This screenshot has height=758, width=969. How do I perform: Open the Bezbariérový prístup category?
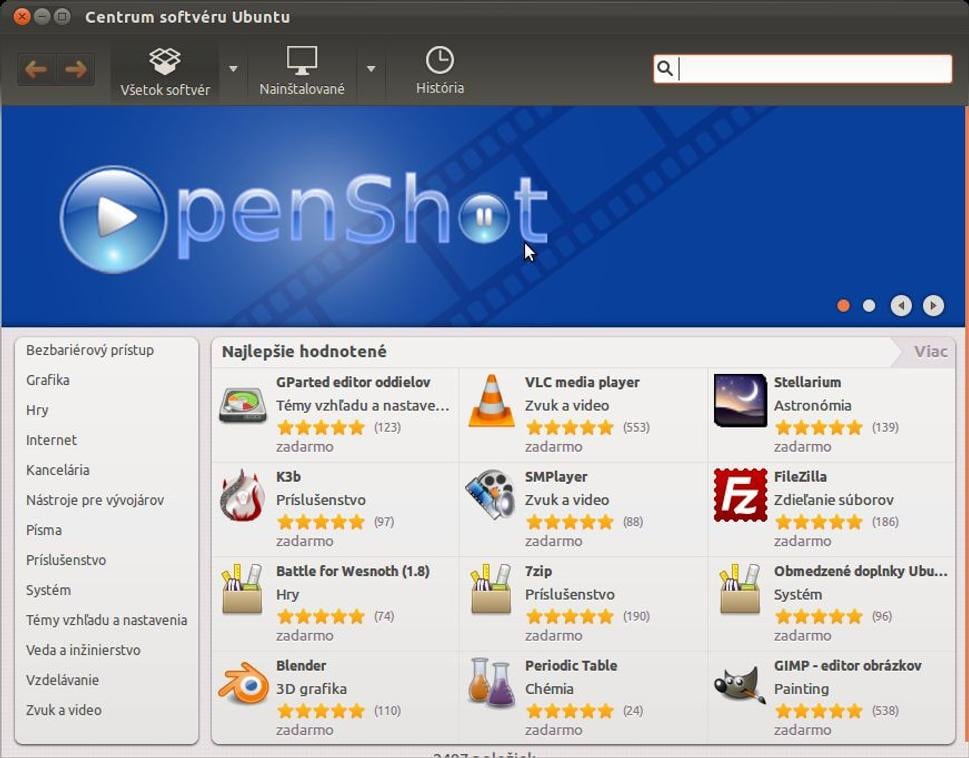[90, 350]
